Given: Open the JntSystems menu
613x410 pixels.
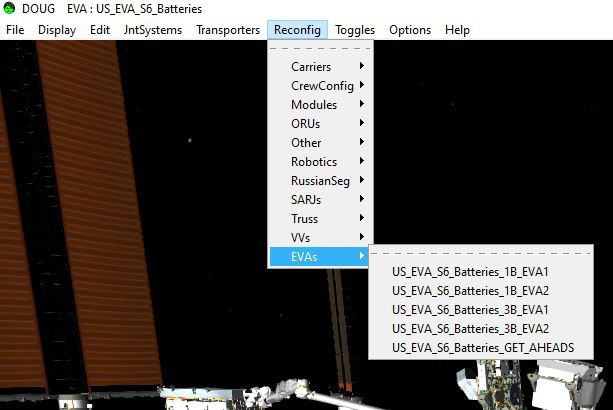Looking at the screenshot, I should [x=152, y=30].
